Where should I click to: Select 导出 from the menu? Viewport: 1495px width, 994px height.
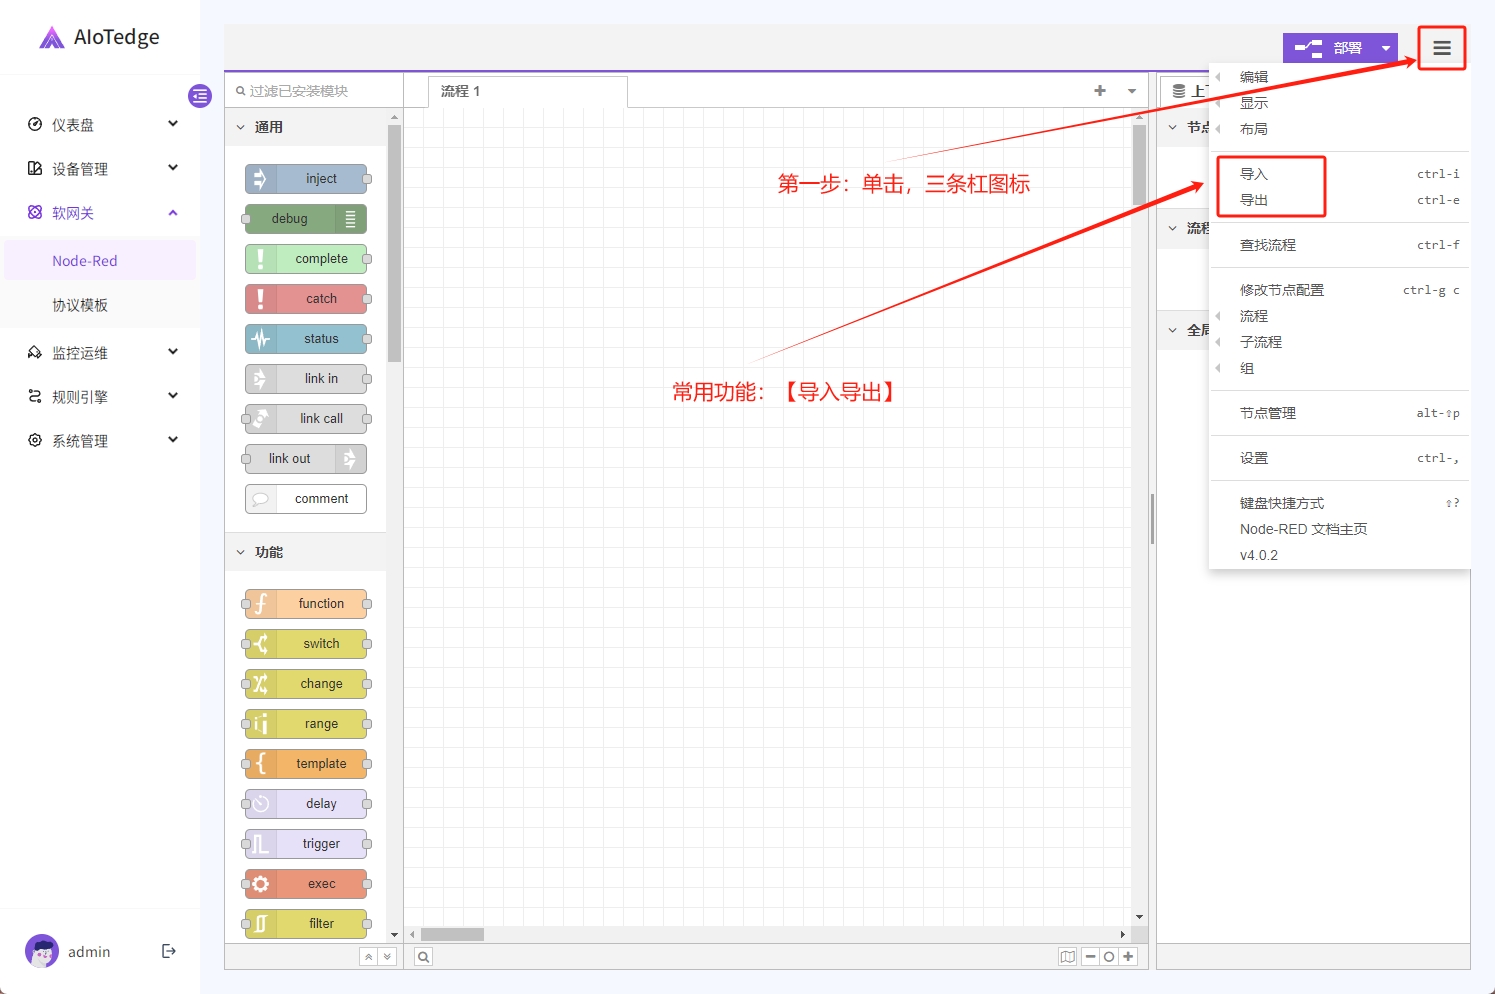pos(1254,200)
